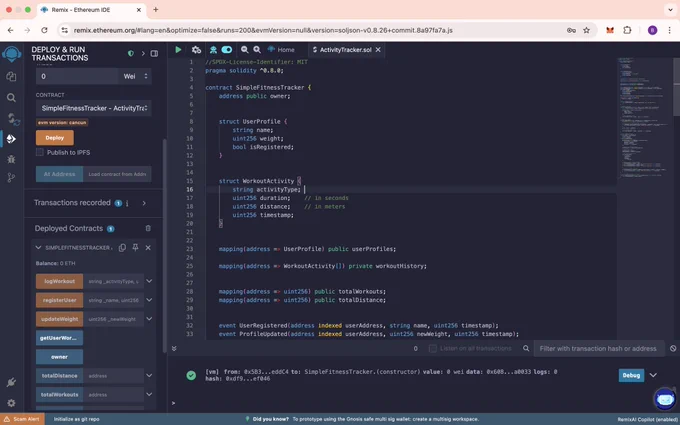
Task: Check the Publish to IPFS checkbox
Action: 40,152
